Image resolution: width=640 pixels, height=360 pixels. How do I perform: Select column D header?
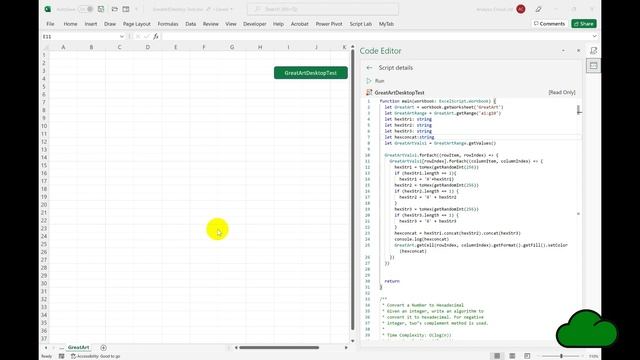pos(148,47)
